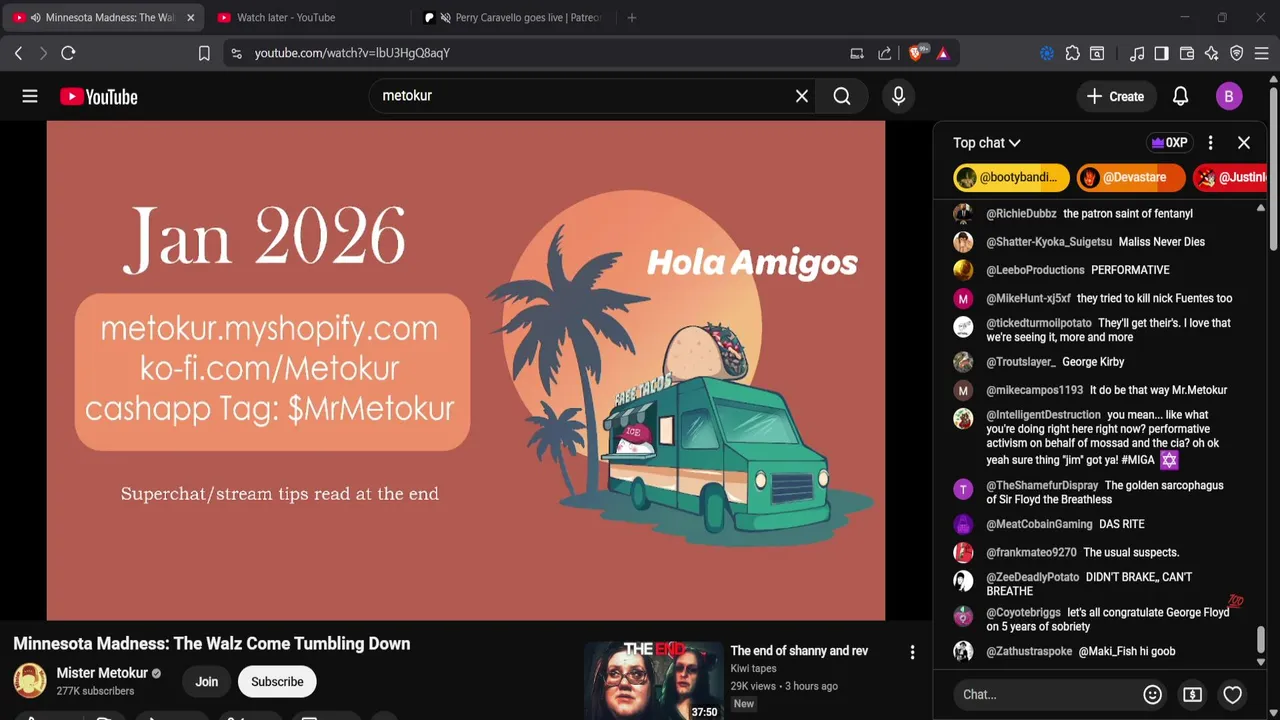Viewport: 1280px width, 720px height.
Task: Open a new browser tab
Action: click(x=631, y=17)
